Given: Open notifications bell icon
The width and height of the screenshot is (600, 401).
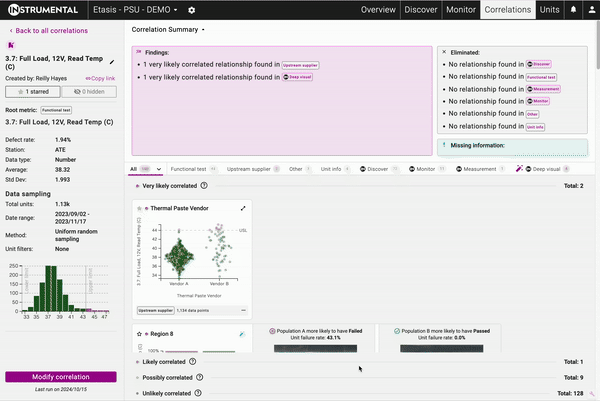Looking at the screenshot, I should coord(573,10).
